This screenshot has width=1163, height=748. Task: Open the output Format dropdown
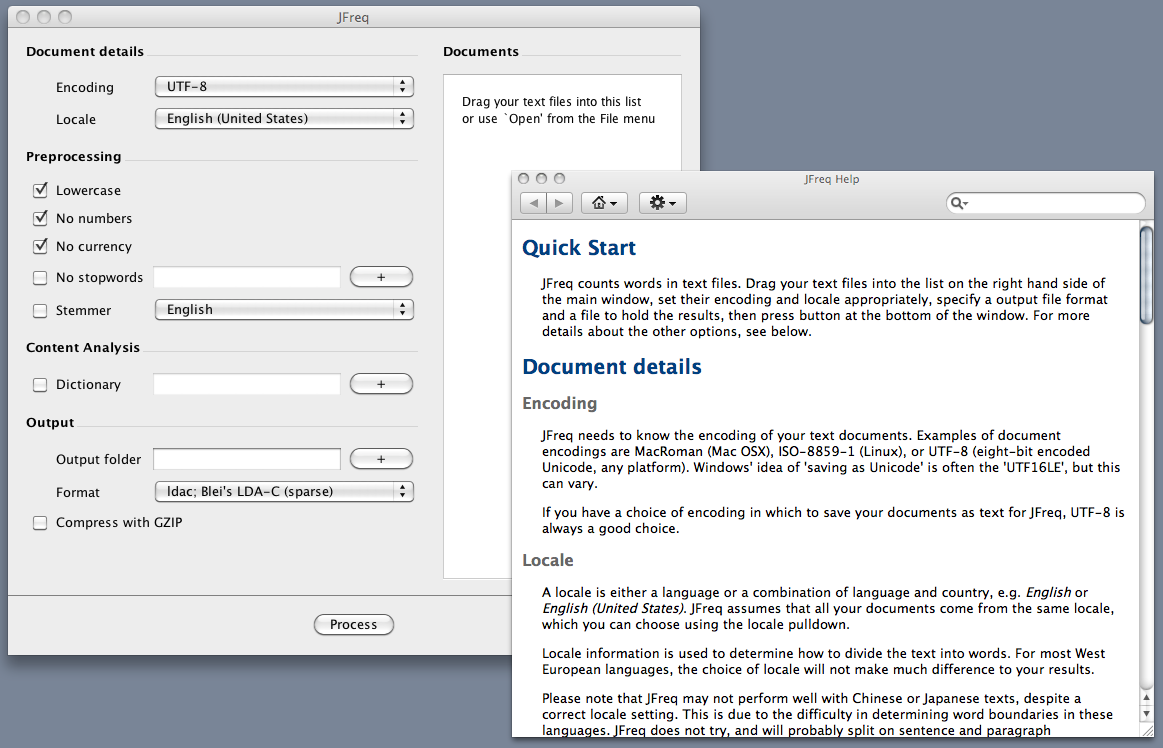[284, 491]
